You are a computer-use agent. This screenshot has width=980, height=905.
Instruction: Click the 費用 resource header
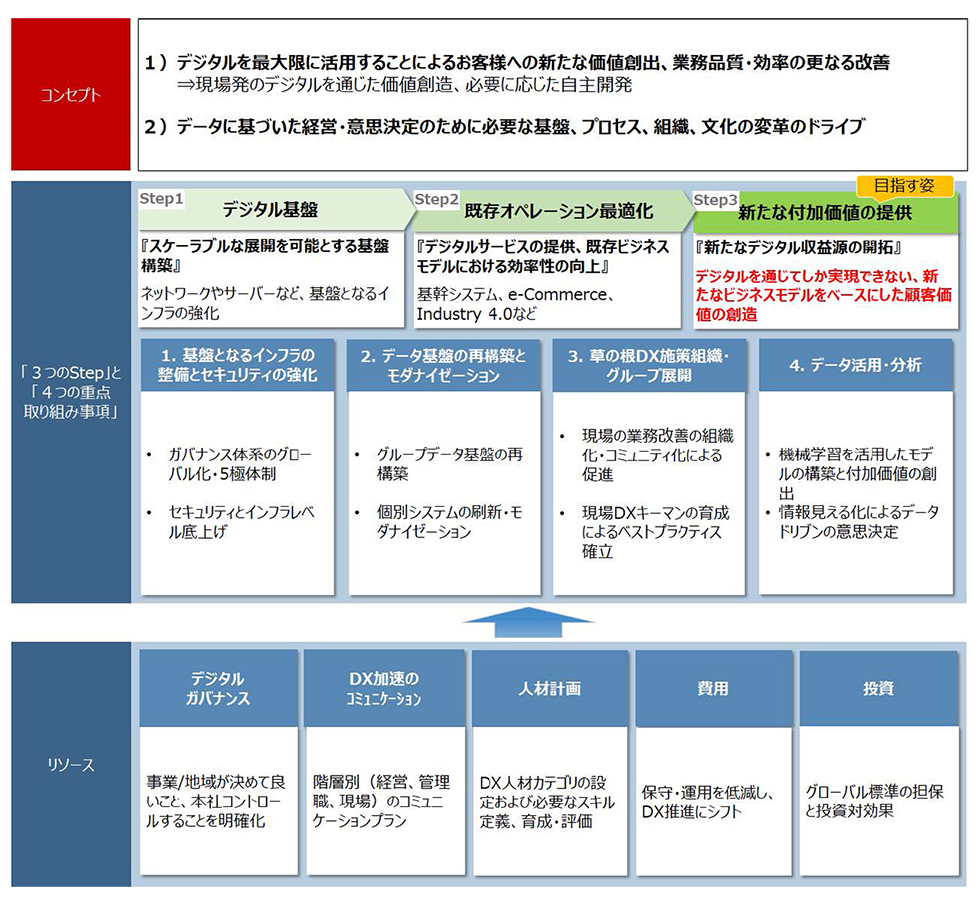(x=713, y=688)
